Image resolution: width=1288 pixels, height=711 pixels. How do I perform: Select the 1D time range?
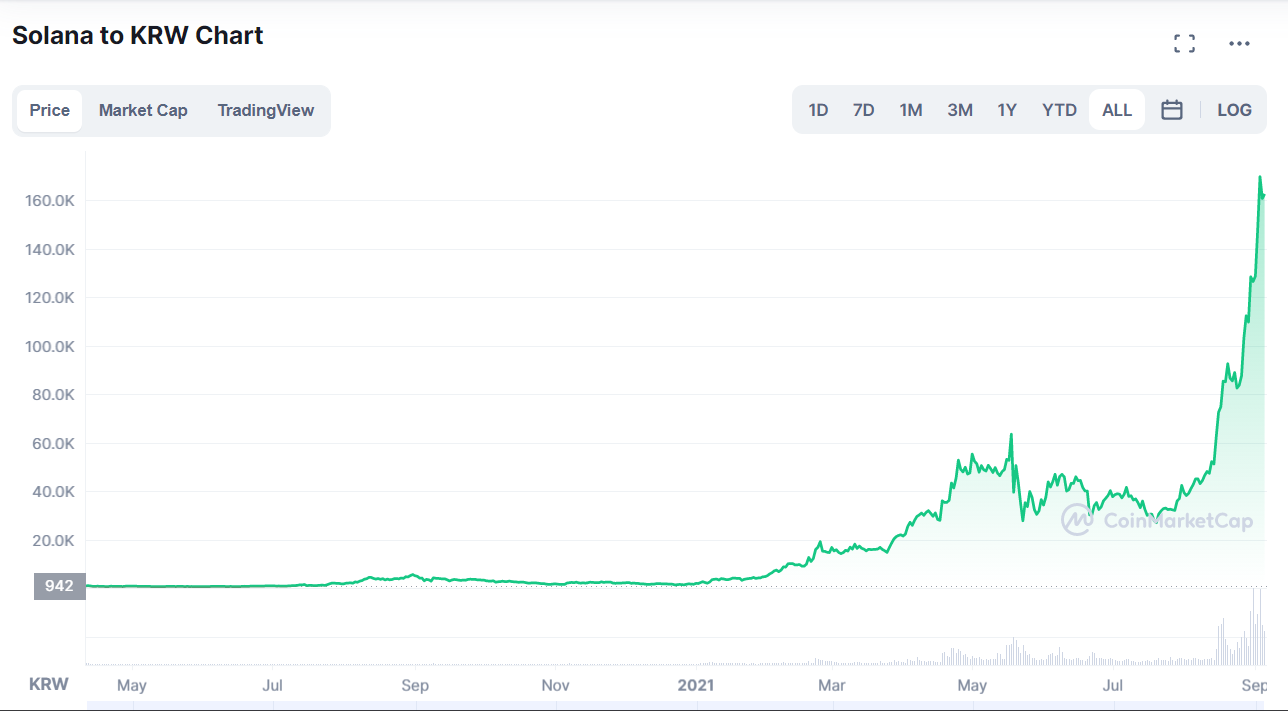(818, 110)
